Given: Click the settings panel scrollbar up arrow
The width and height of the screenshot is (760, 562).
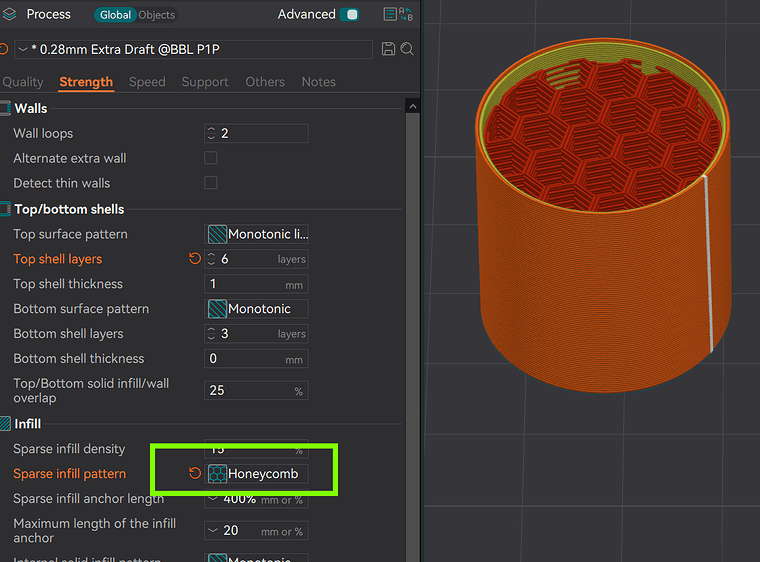Looking at the screenshot, I should coord(412,106).
